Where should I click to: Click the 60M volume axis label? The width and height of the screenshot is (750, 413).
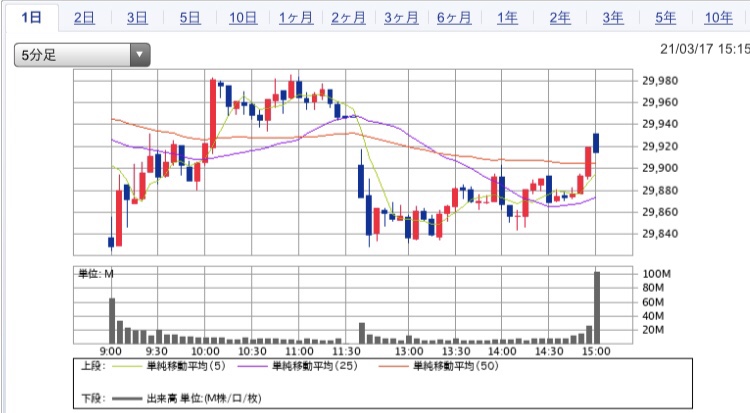(653, 302)
